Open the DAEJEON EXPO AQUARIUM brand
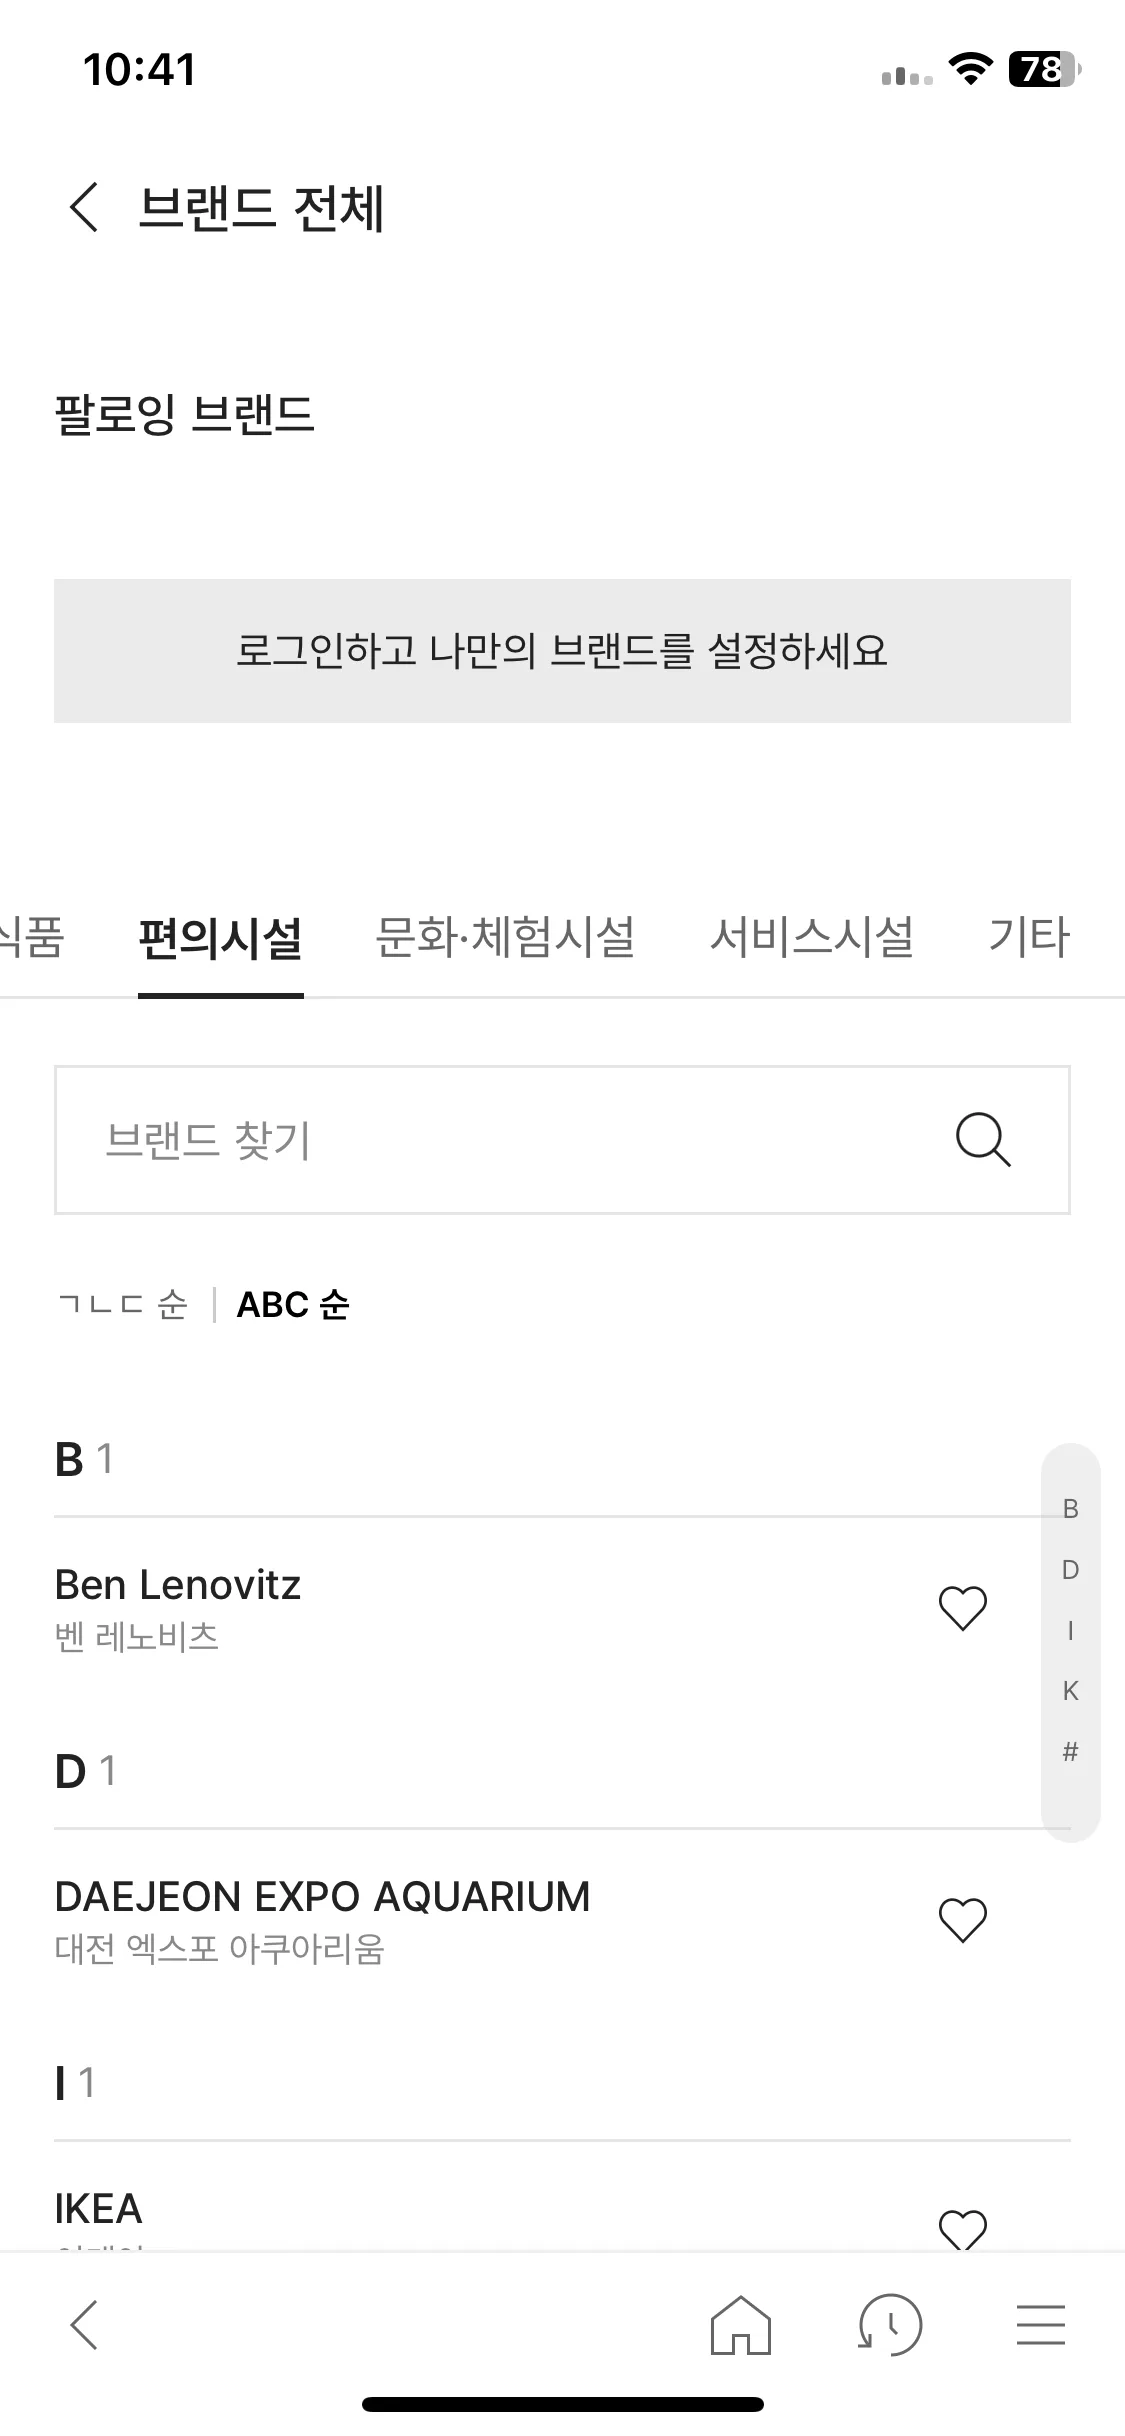Viewport: 1125px width, 2436px height. (x=322, y=1920)
